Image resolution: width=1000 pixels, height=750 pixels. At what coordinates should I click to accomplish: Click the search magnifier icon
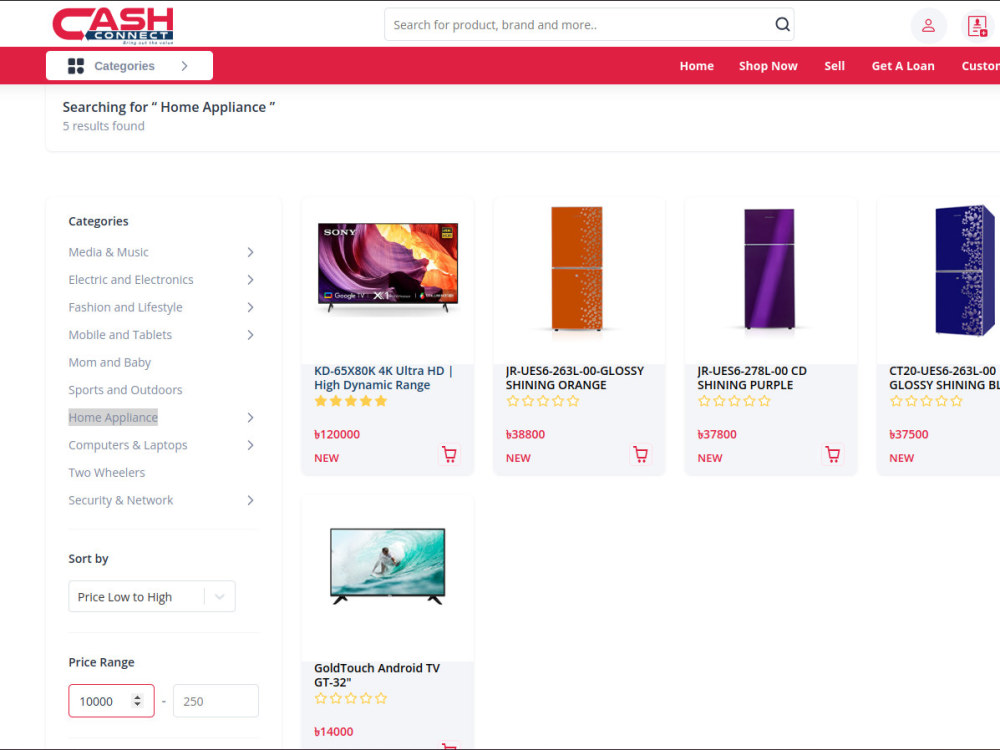pos(782,24)
